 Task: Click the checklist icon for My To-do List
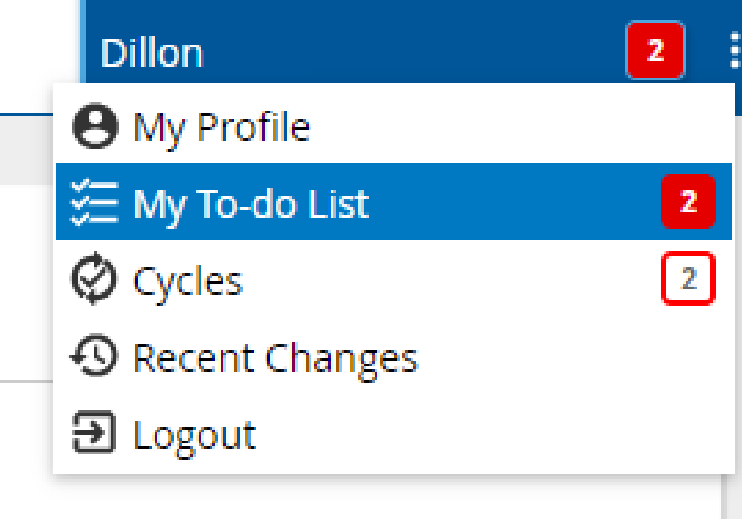pos(95,203)
